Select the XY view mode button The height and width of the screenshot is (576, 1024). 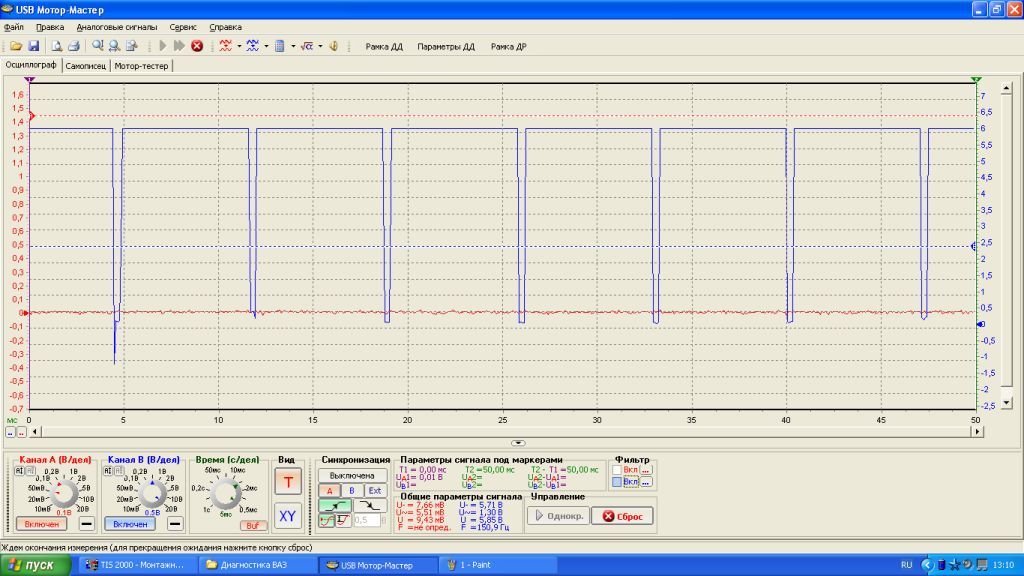287,516
